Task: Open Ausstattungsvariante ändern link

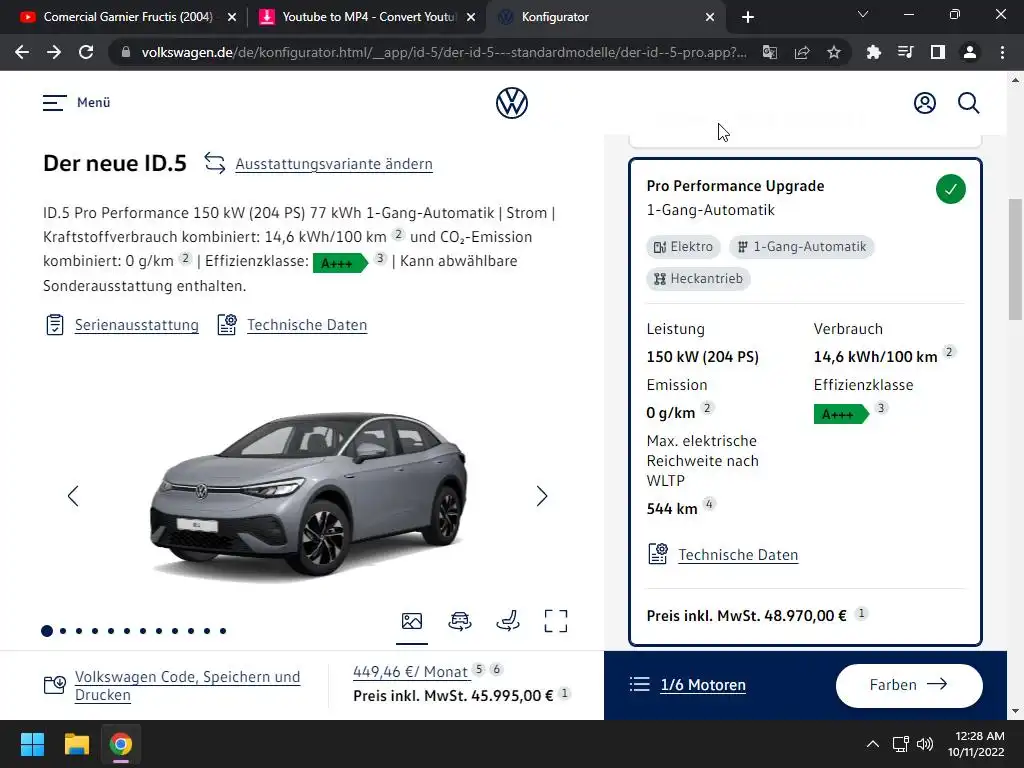Action: pyautogui.click(x=334, y=164)
